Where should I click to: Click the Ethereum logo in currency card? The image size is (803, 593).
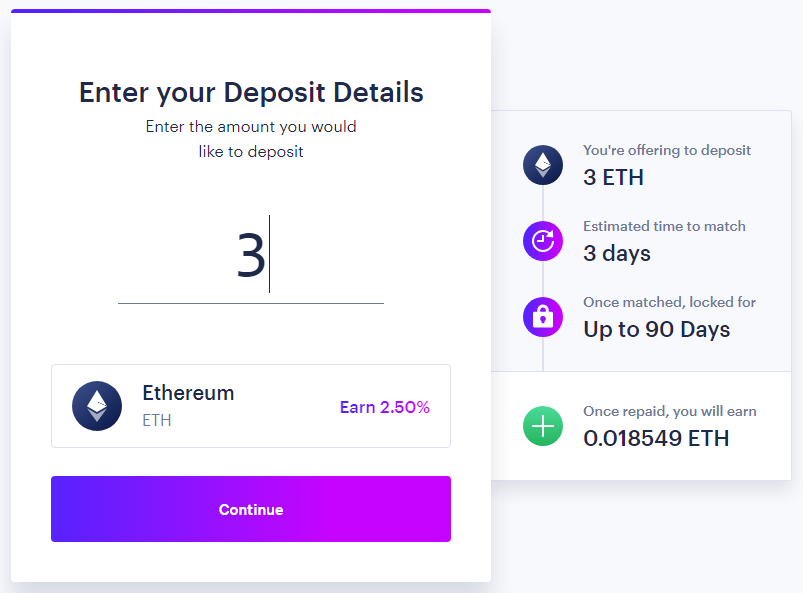(x=97, y=406)
